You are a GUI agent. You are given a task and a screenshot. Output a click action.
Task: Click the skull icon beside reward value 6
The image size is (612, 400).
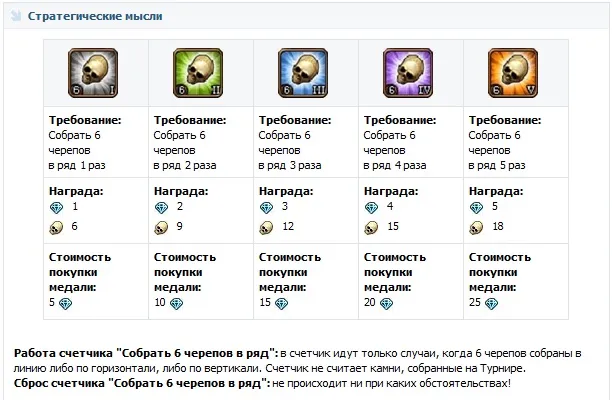point(56,227)
